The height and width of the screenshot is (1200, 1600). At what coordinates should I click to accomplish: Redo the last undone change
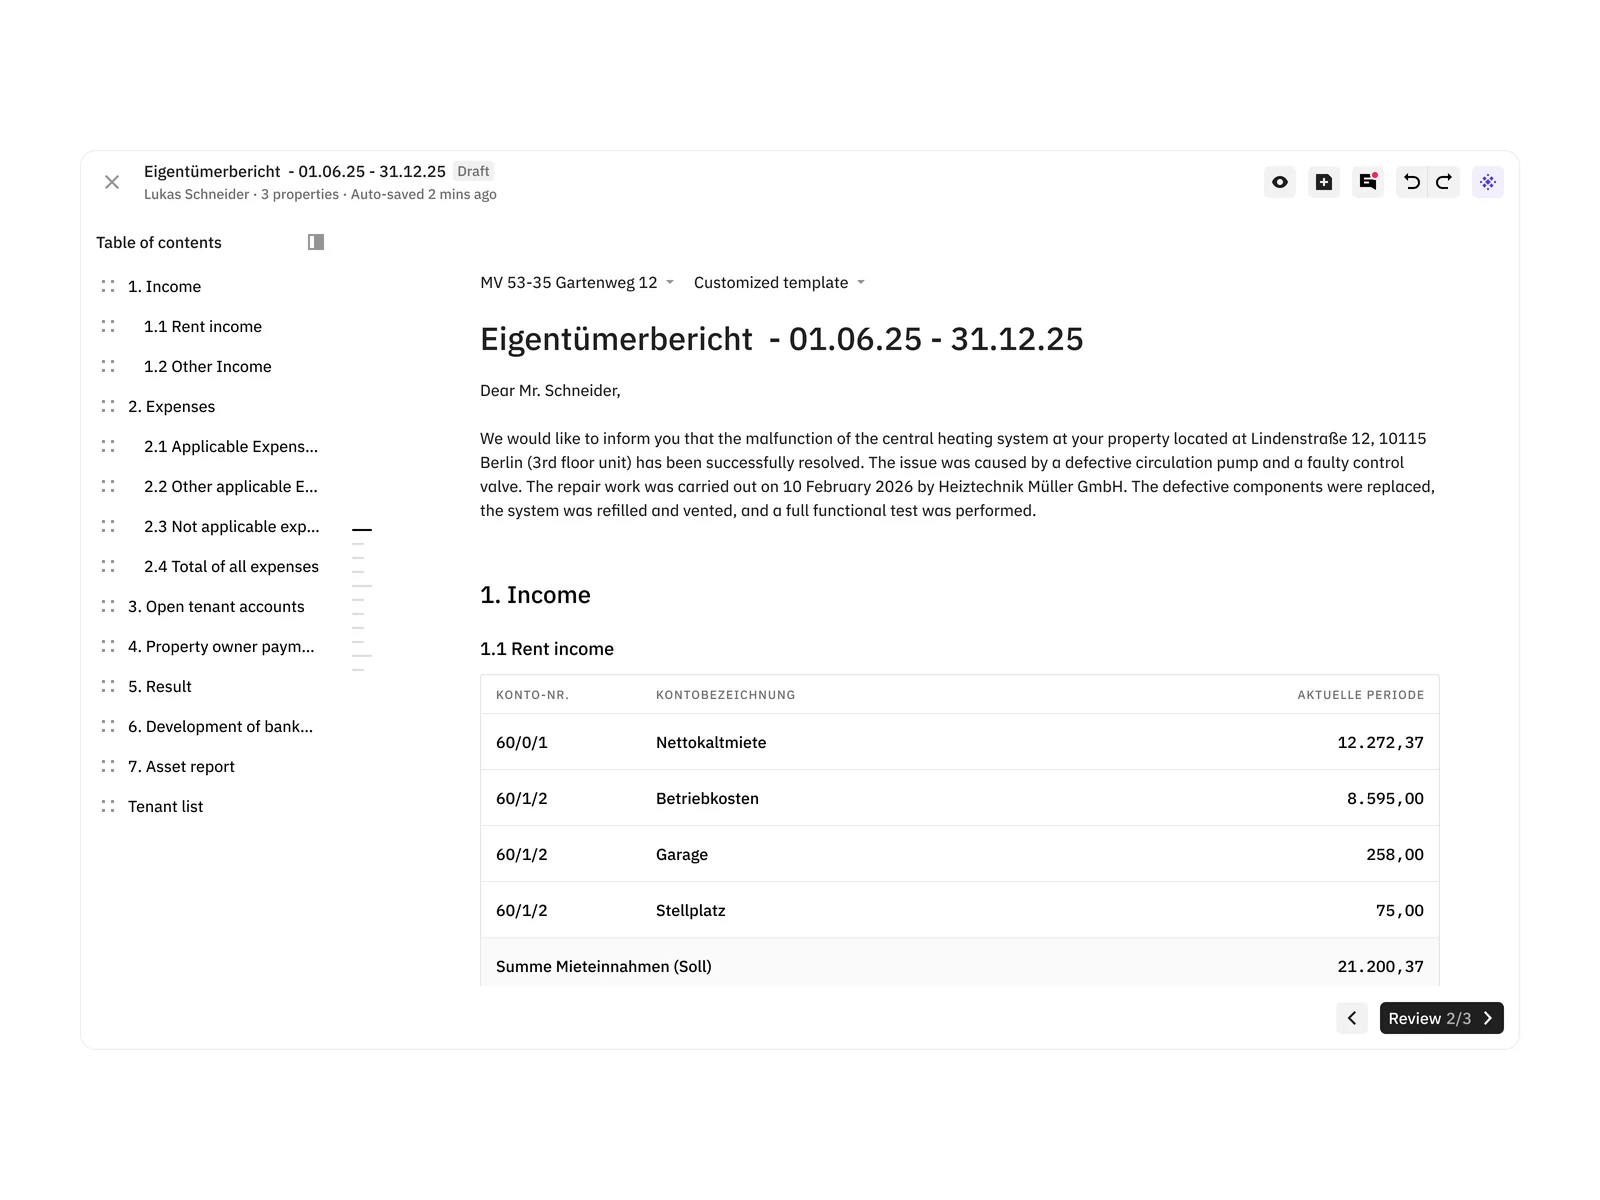1444,182
